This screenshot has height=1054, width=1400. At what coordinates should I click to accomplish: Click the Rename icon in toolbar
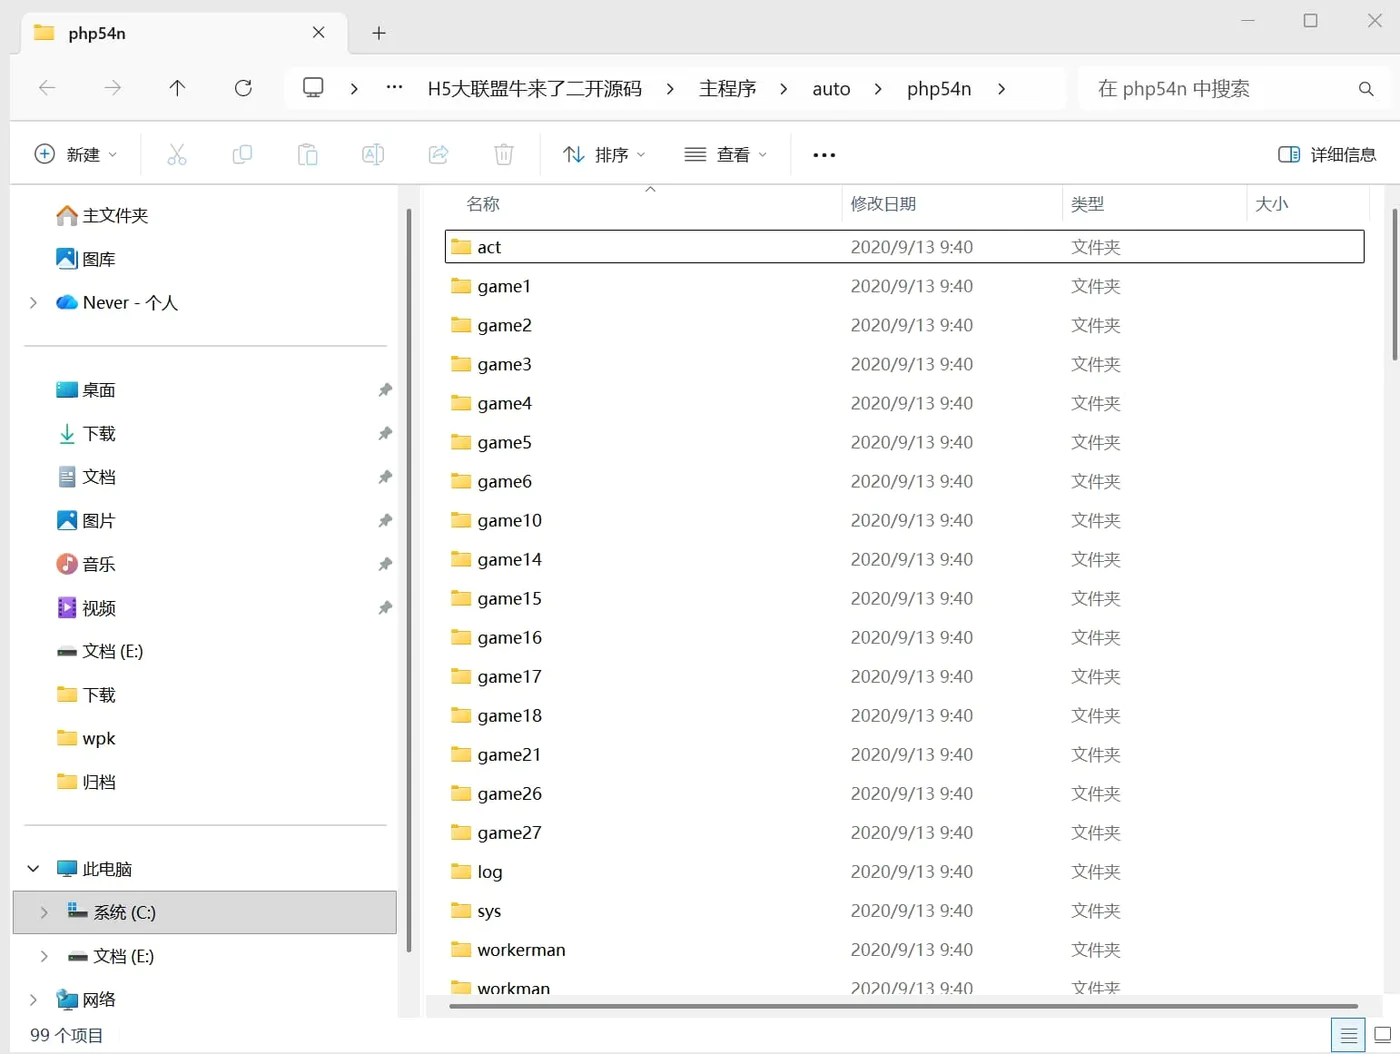pyautogui.click(x=373, y=154)
